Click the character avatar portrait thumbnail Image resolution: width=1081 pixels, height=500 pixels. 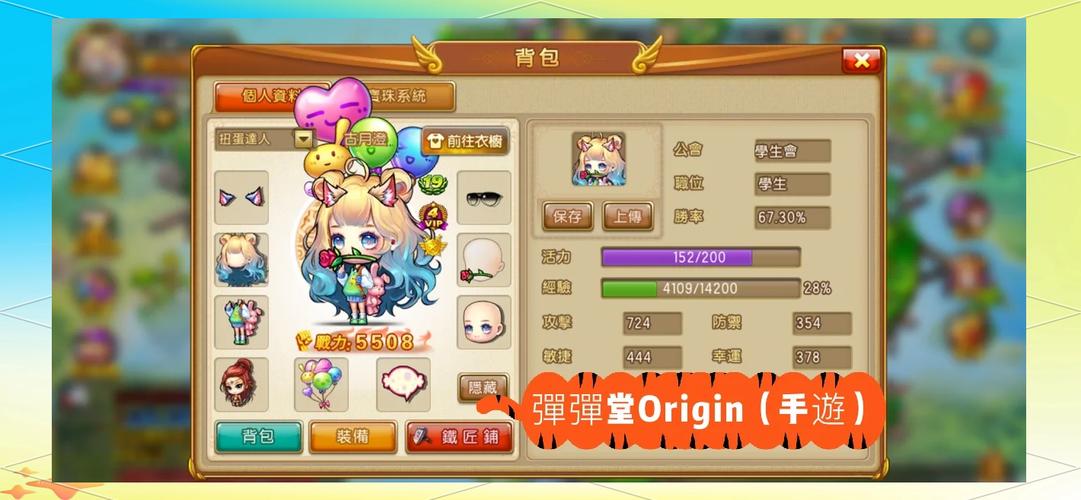point(598,159)
